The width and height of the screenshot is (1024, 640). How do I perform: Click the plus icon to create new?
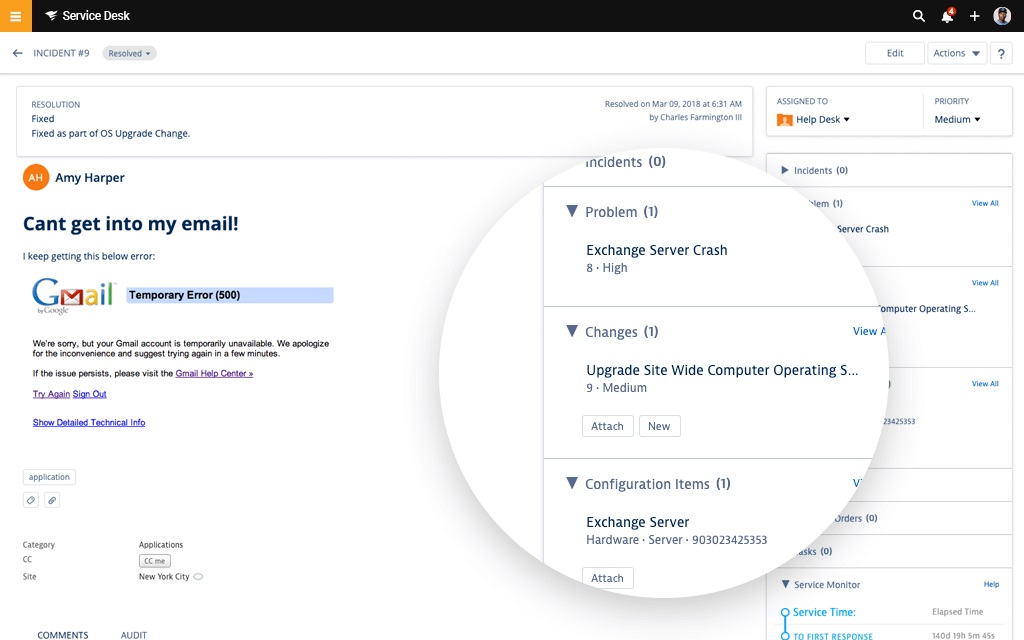[x=975, y=16]
